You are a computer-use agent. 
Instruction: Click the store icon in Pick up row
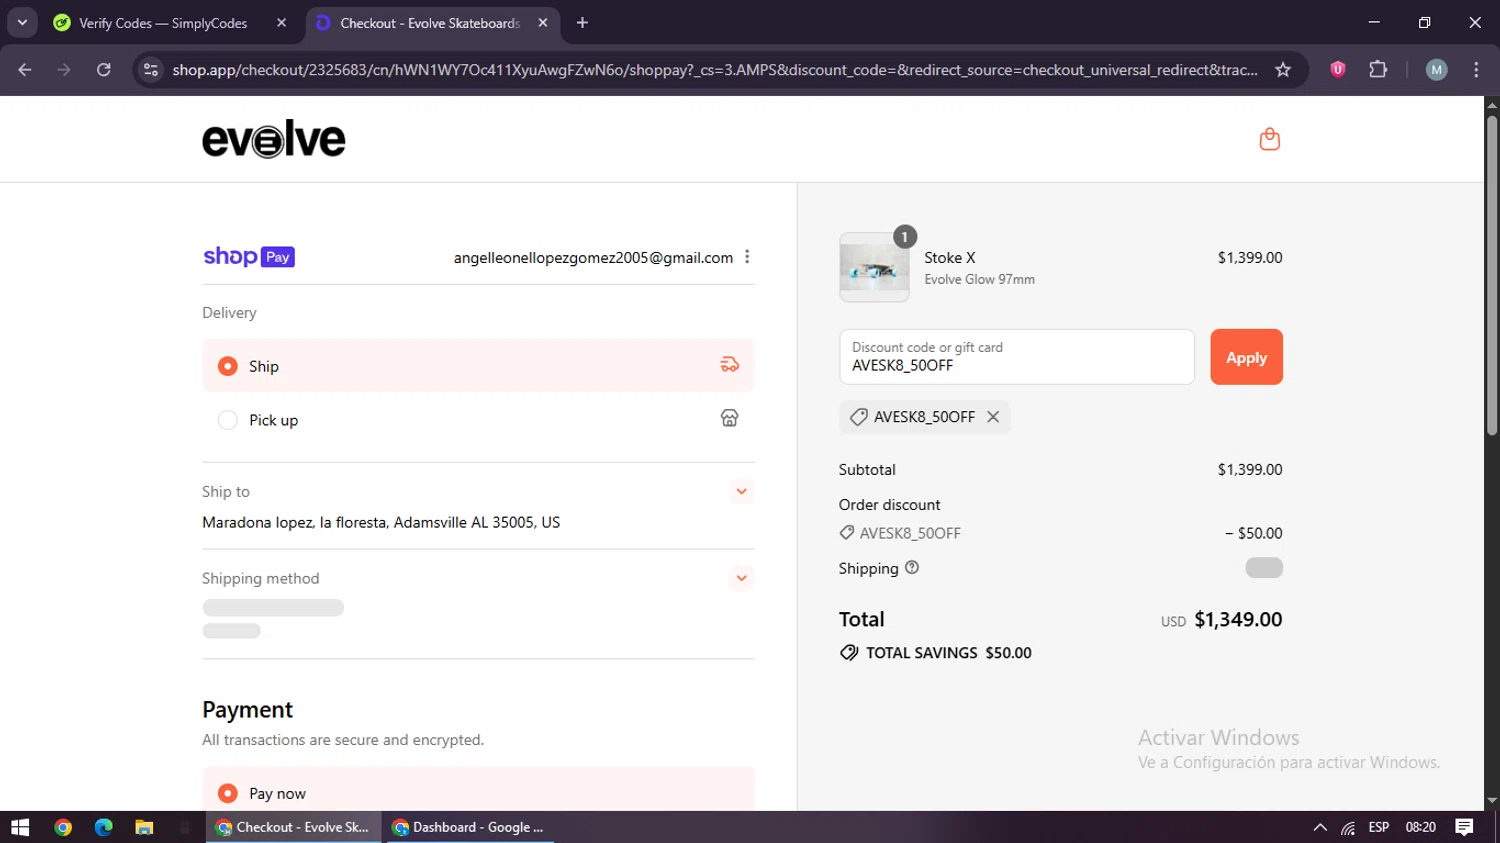[x=730, y=418]
